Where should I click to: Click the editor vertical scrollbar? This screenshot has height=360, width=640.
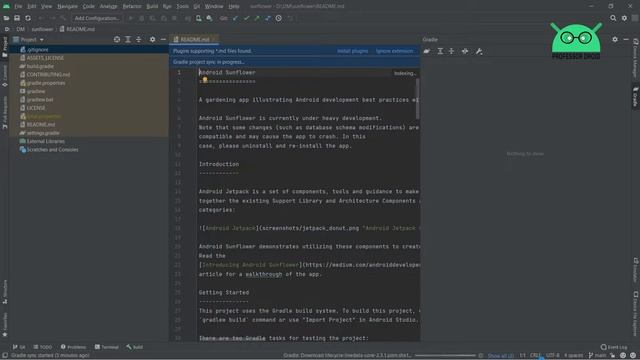click(417, 98)
